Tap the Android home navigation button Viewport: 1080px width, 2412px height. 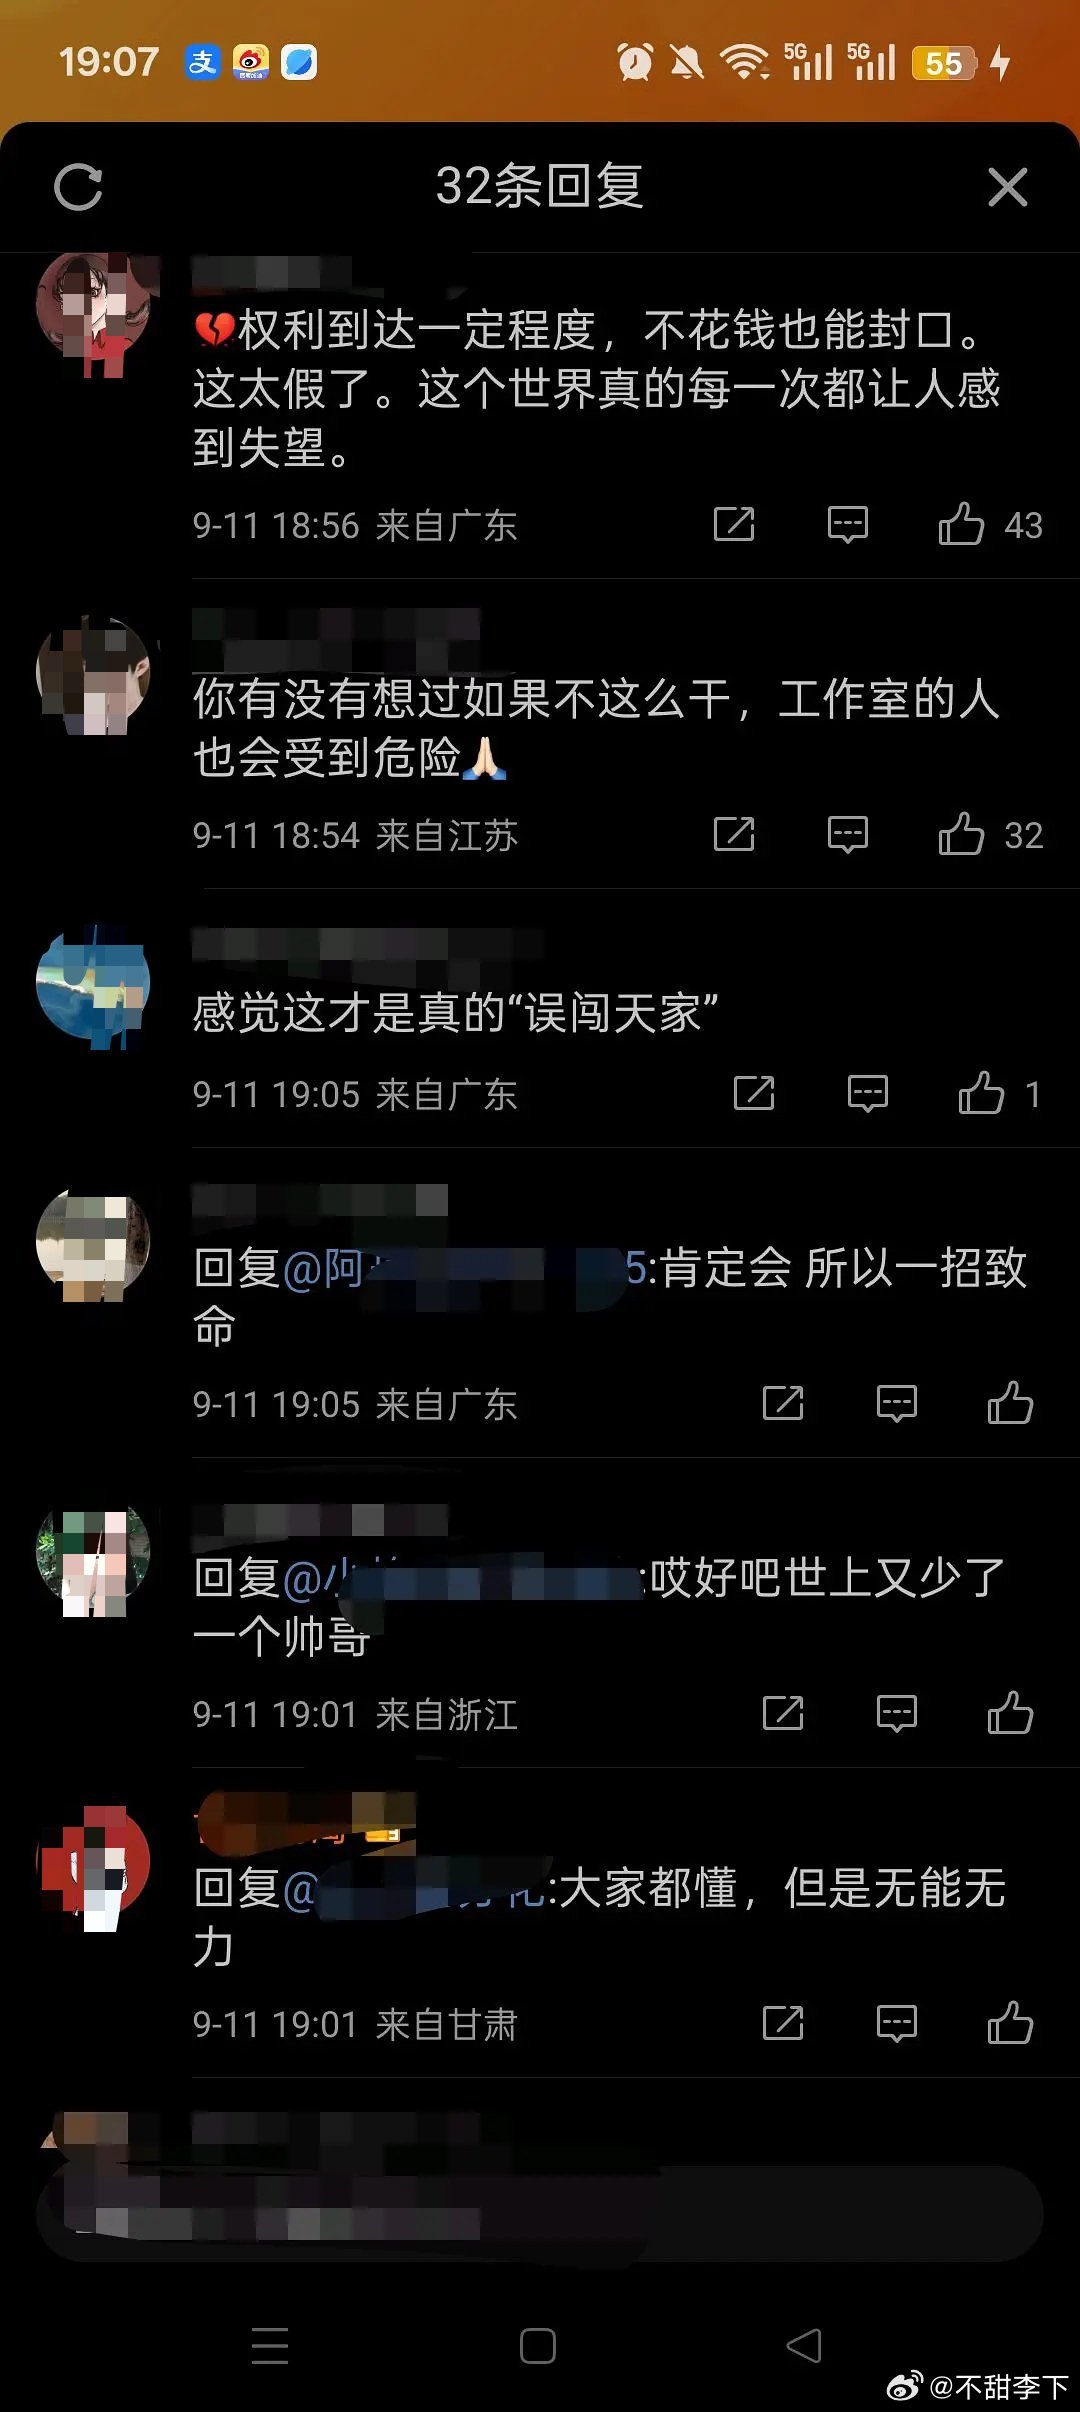coord(538,2345)
